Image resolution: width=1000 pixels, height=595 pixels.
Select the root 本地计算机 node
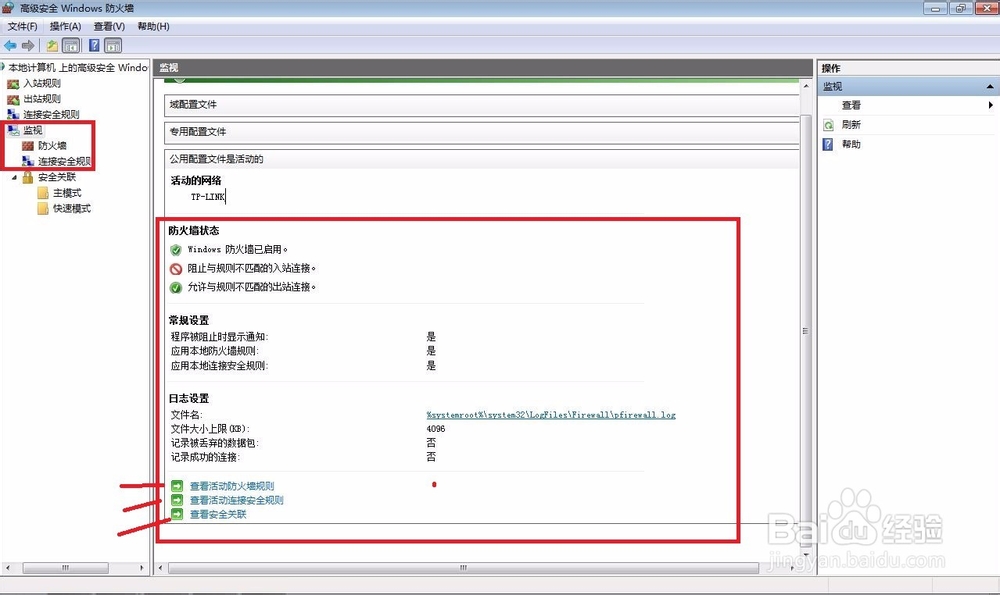[78, 68]
